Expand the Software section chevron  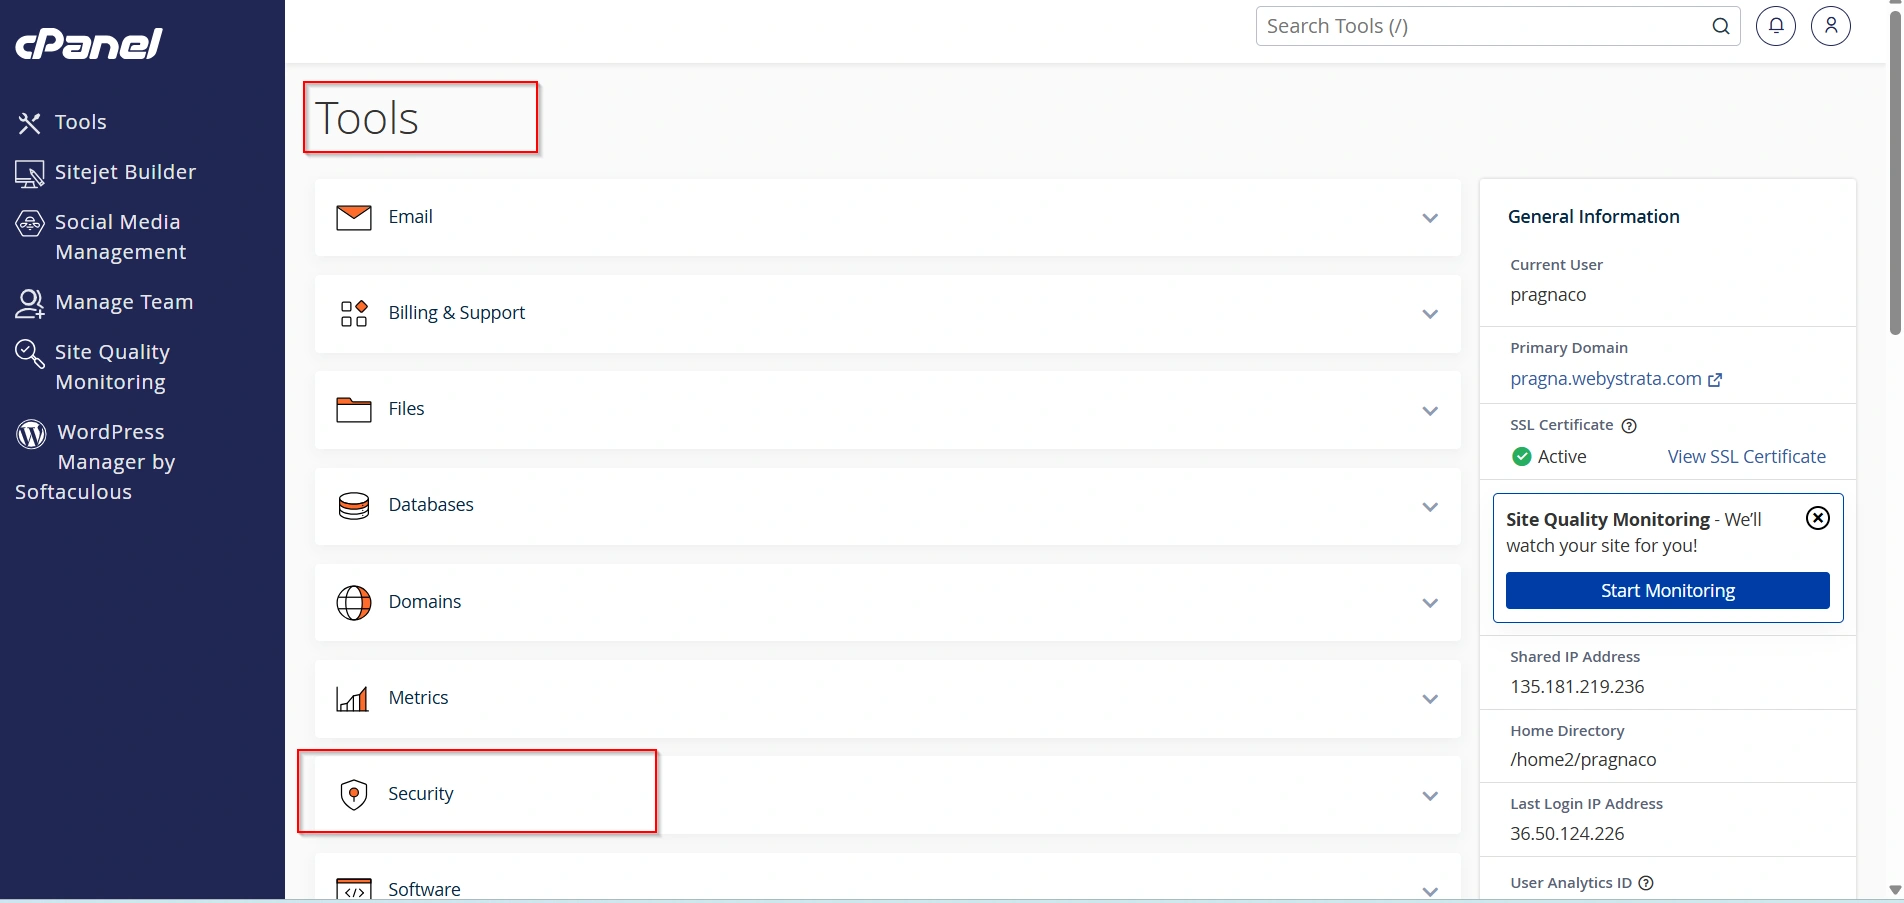pyautogui.click(x=1430, y=891)
